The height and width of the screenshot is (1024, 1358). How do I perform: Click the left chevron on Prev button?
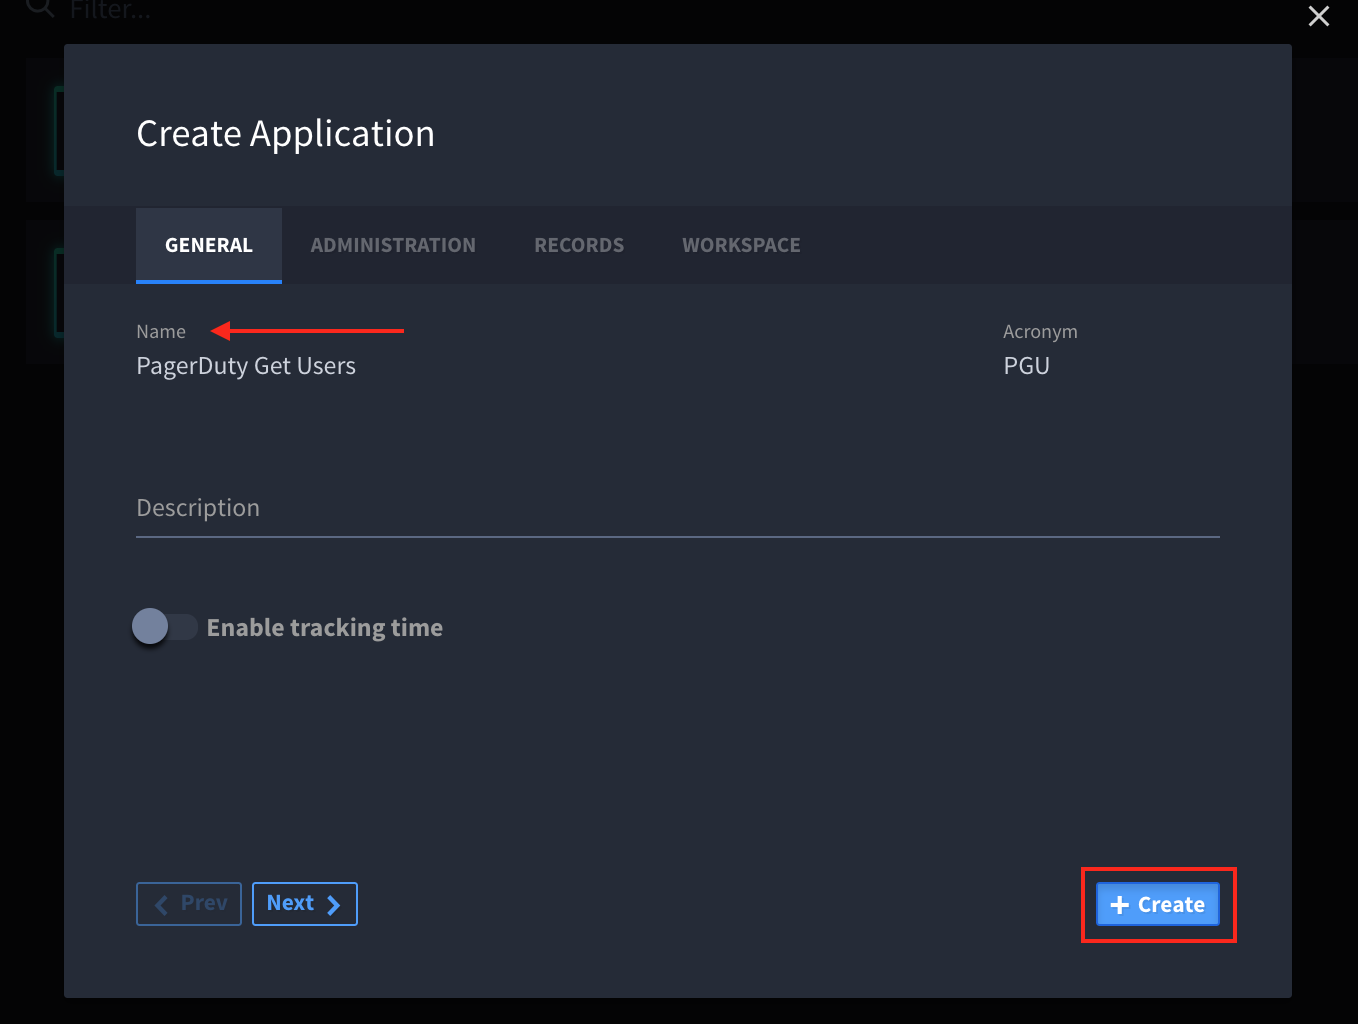point(162,905)
